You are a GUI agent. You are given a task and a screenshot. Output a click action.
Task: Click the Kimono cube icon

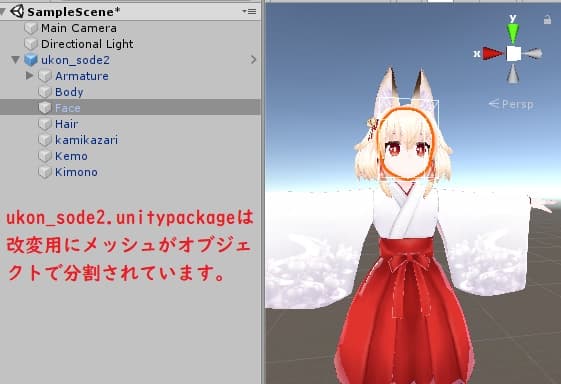45,172
